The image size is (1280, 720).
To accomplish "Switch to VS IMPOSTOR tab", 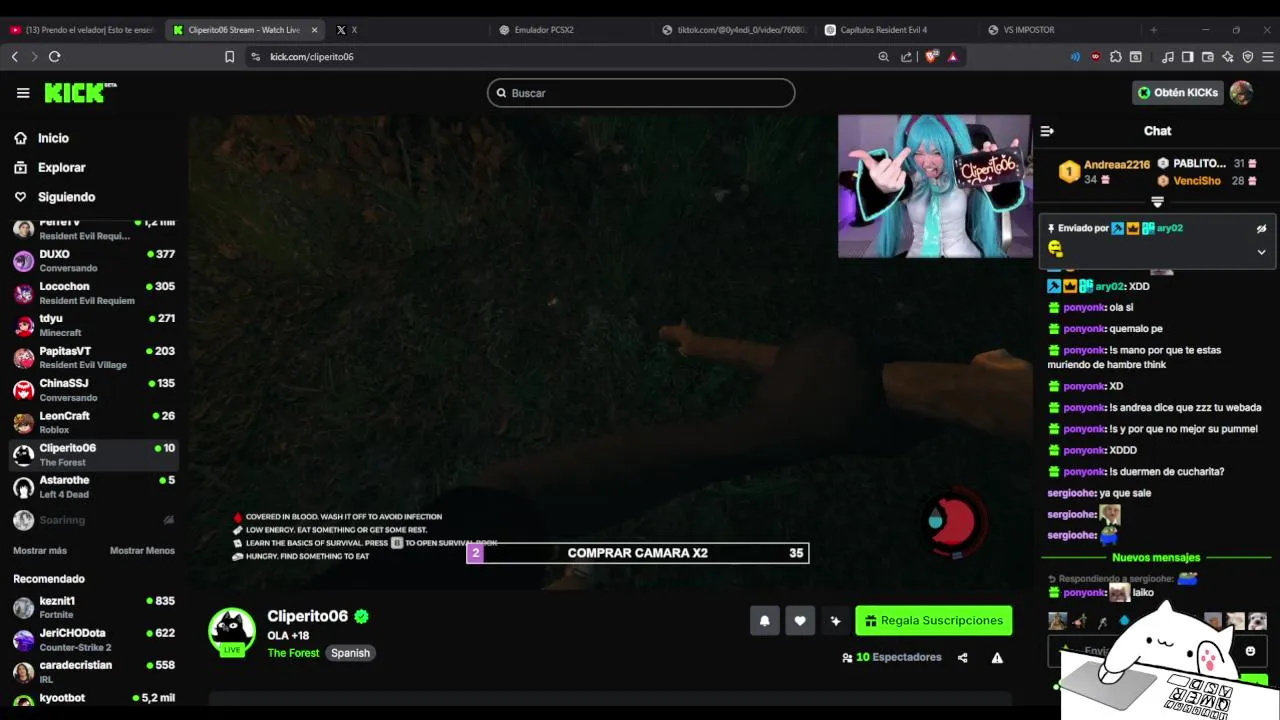I will click(x=1029, y=30).
